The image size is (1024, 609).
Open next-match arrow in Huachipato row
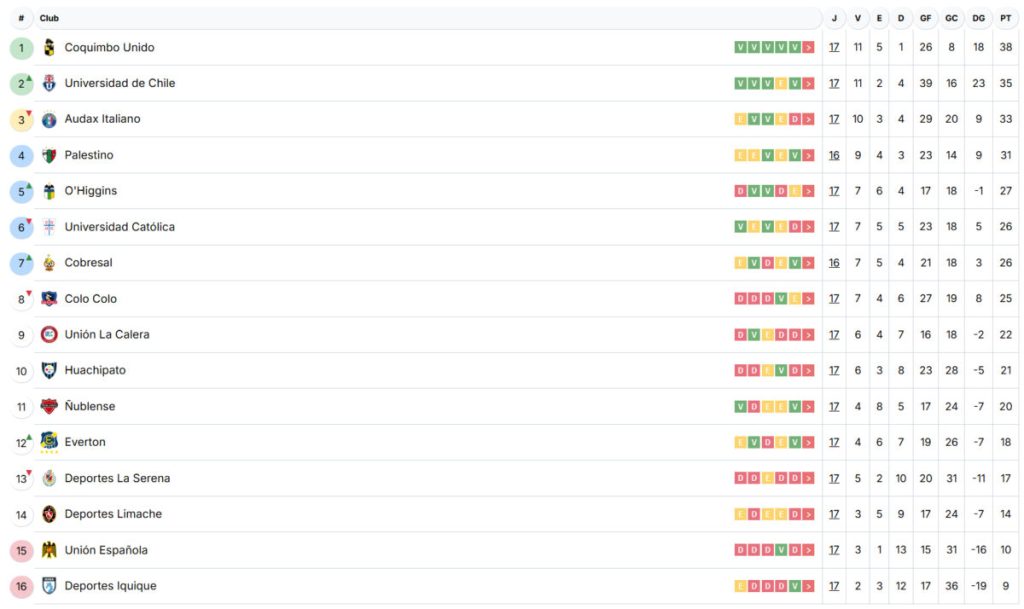(x=808, y=371)
